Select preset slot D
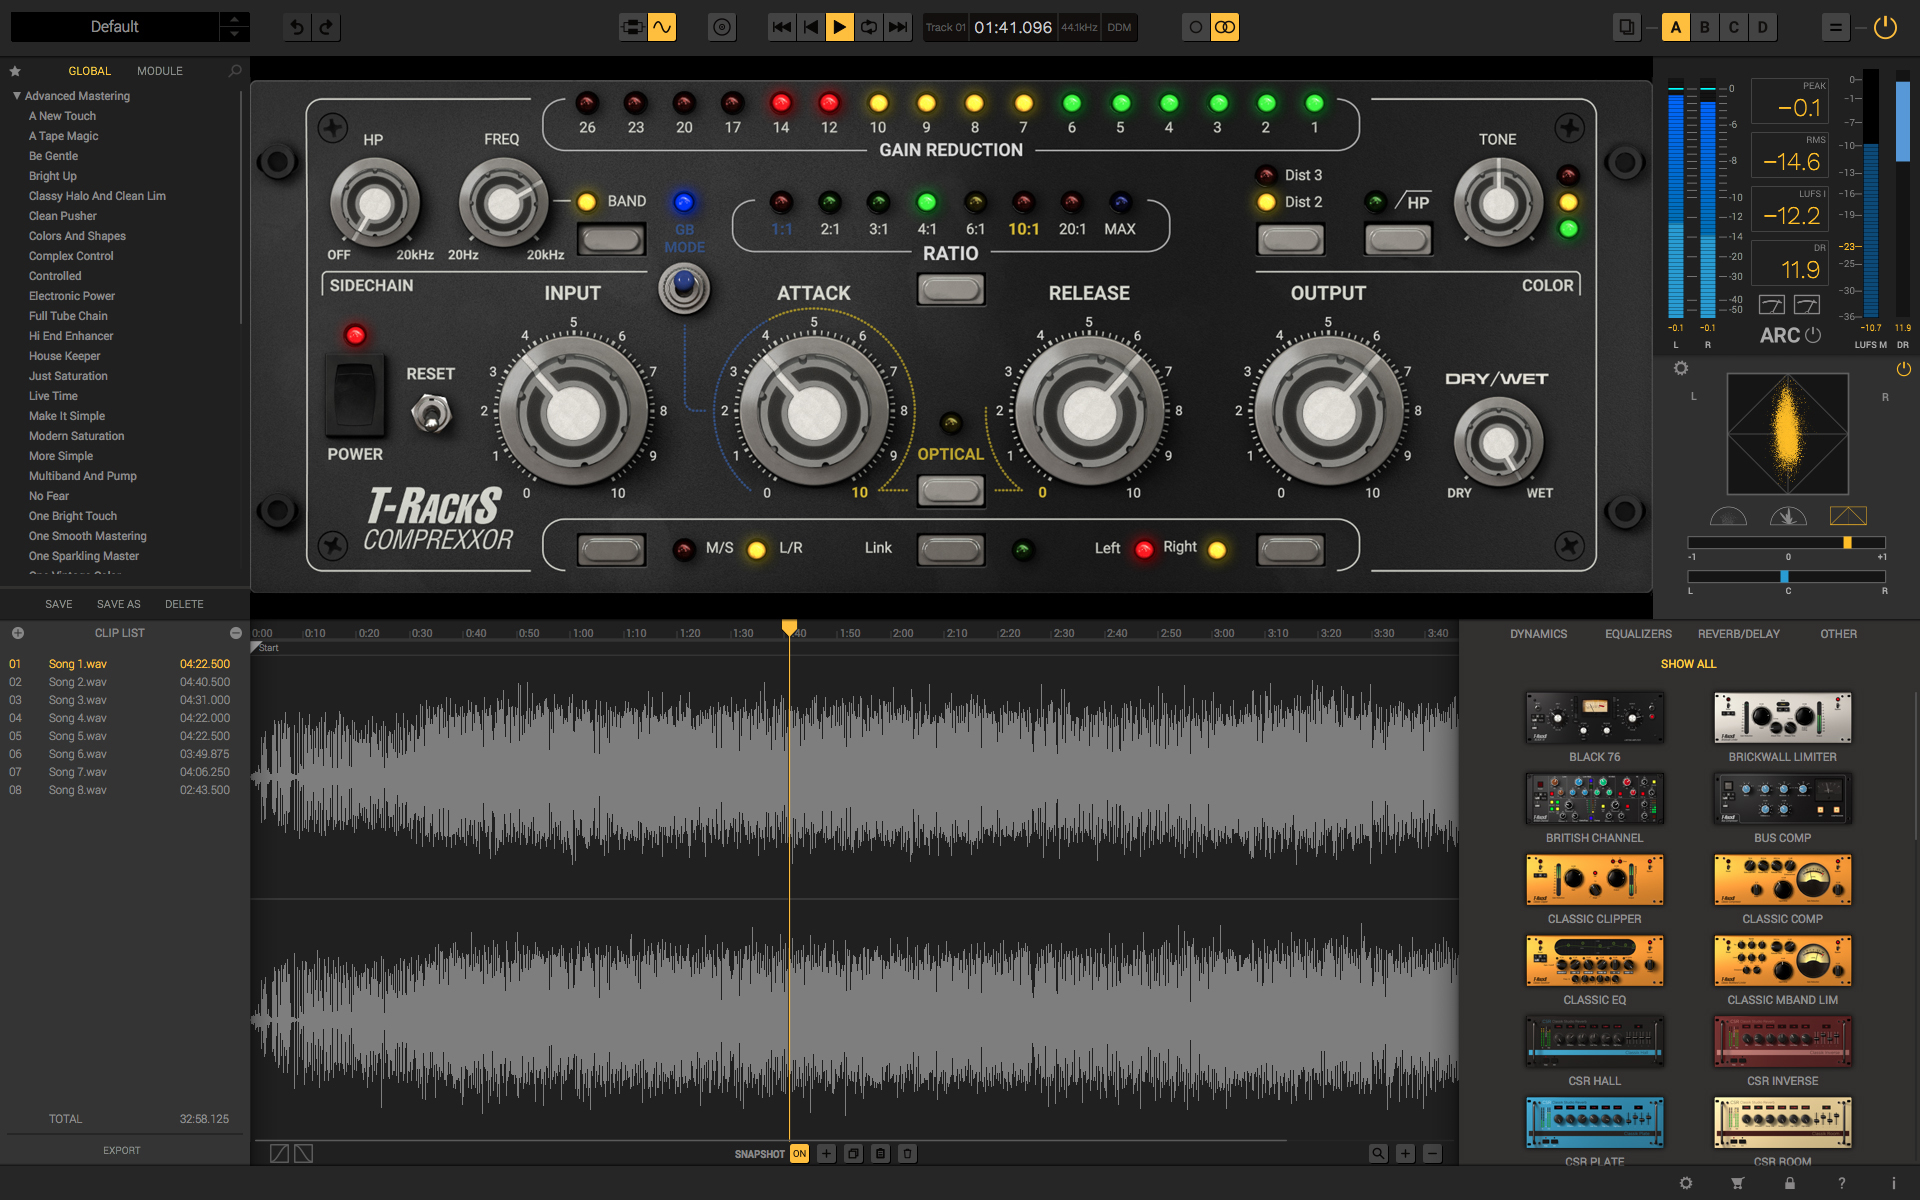Screen dimensions: 1920x1200 click(1763, 27)
